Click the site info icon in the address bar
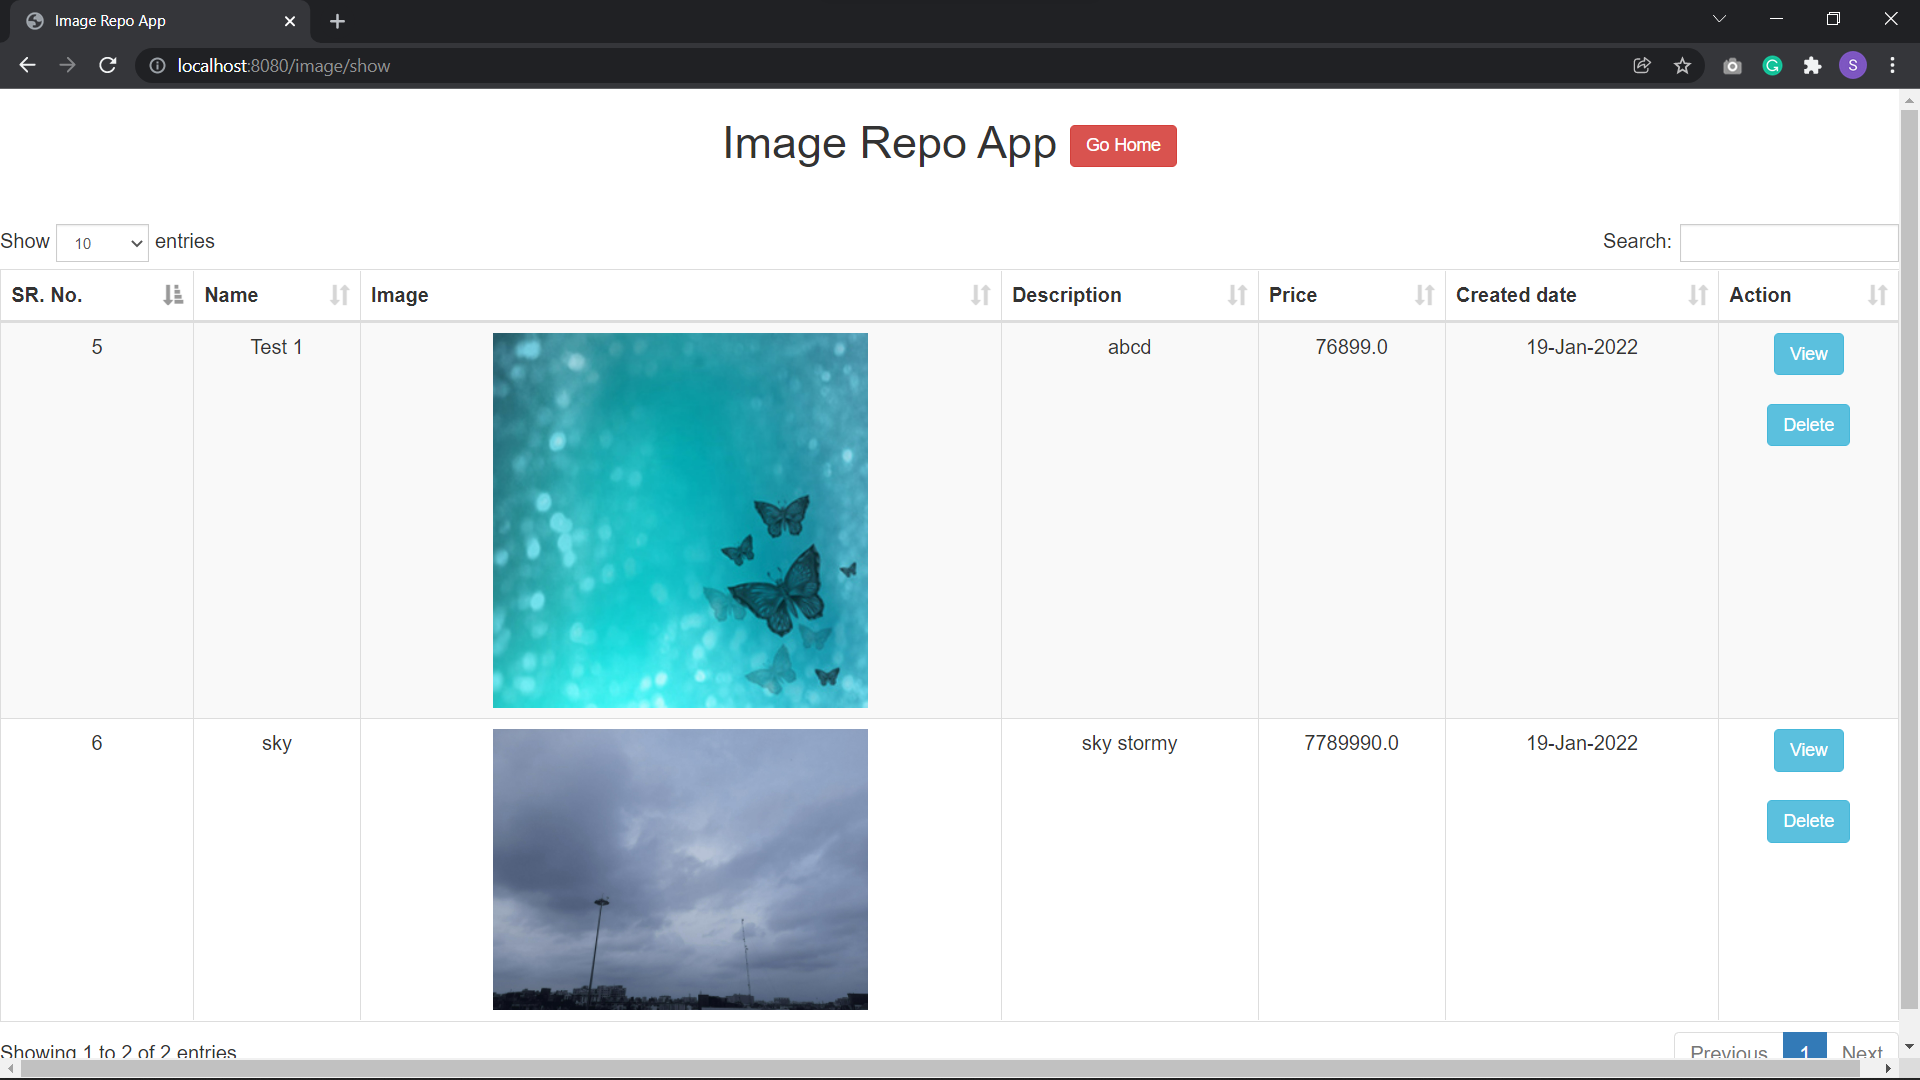1920x1080 pixels. tap(157, 66)
